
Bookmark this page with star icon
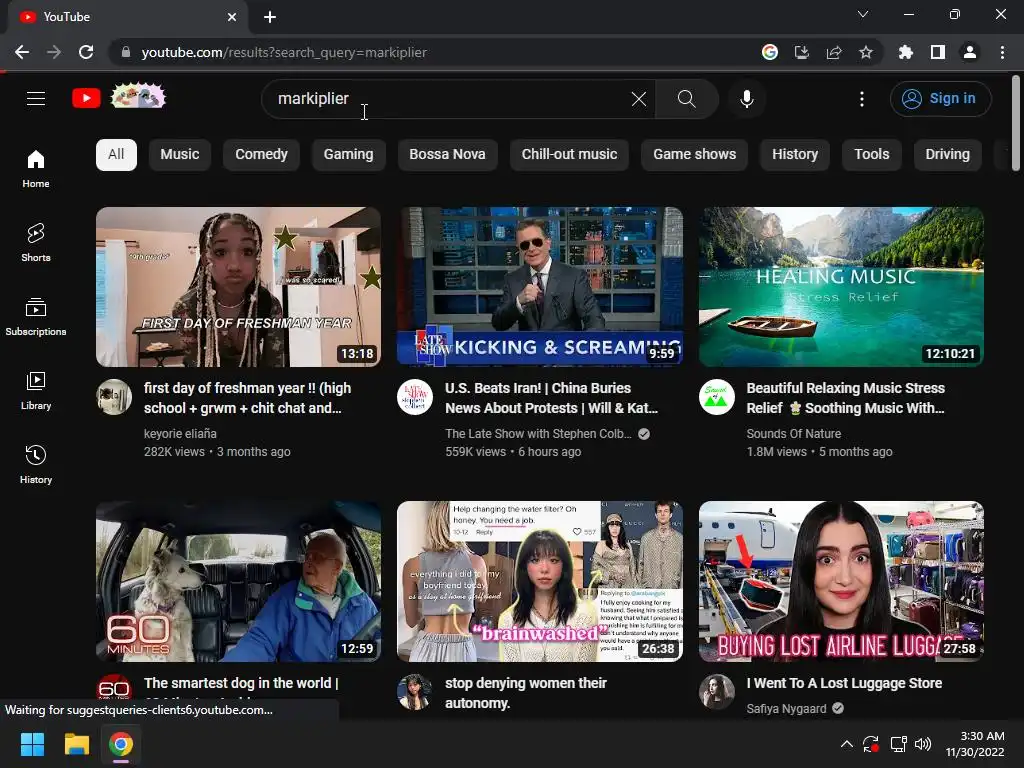click(x=866, y=52)
